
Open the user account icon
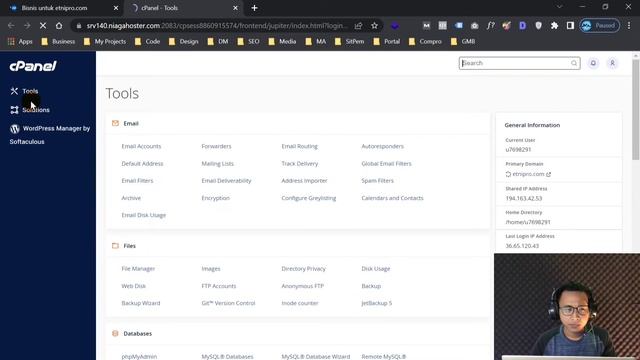pos(612,63)
